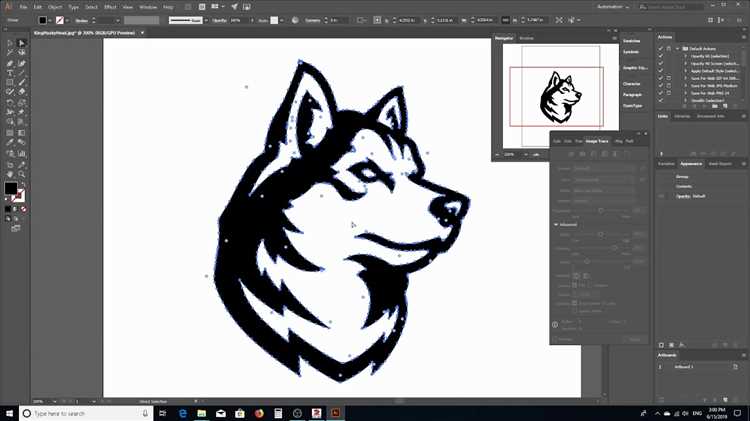This screenshot has height=421, width=750.
Task: Open the Firefox icon in the taskbar
Action: pos(258,412)
